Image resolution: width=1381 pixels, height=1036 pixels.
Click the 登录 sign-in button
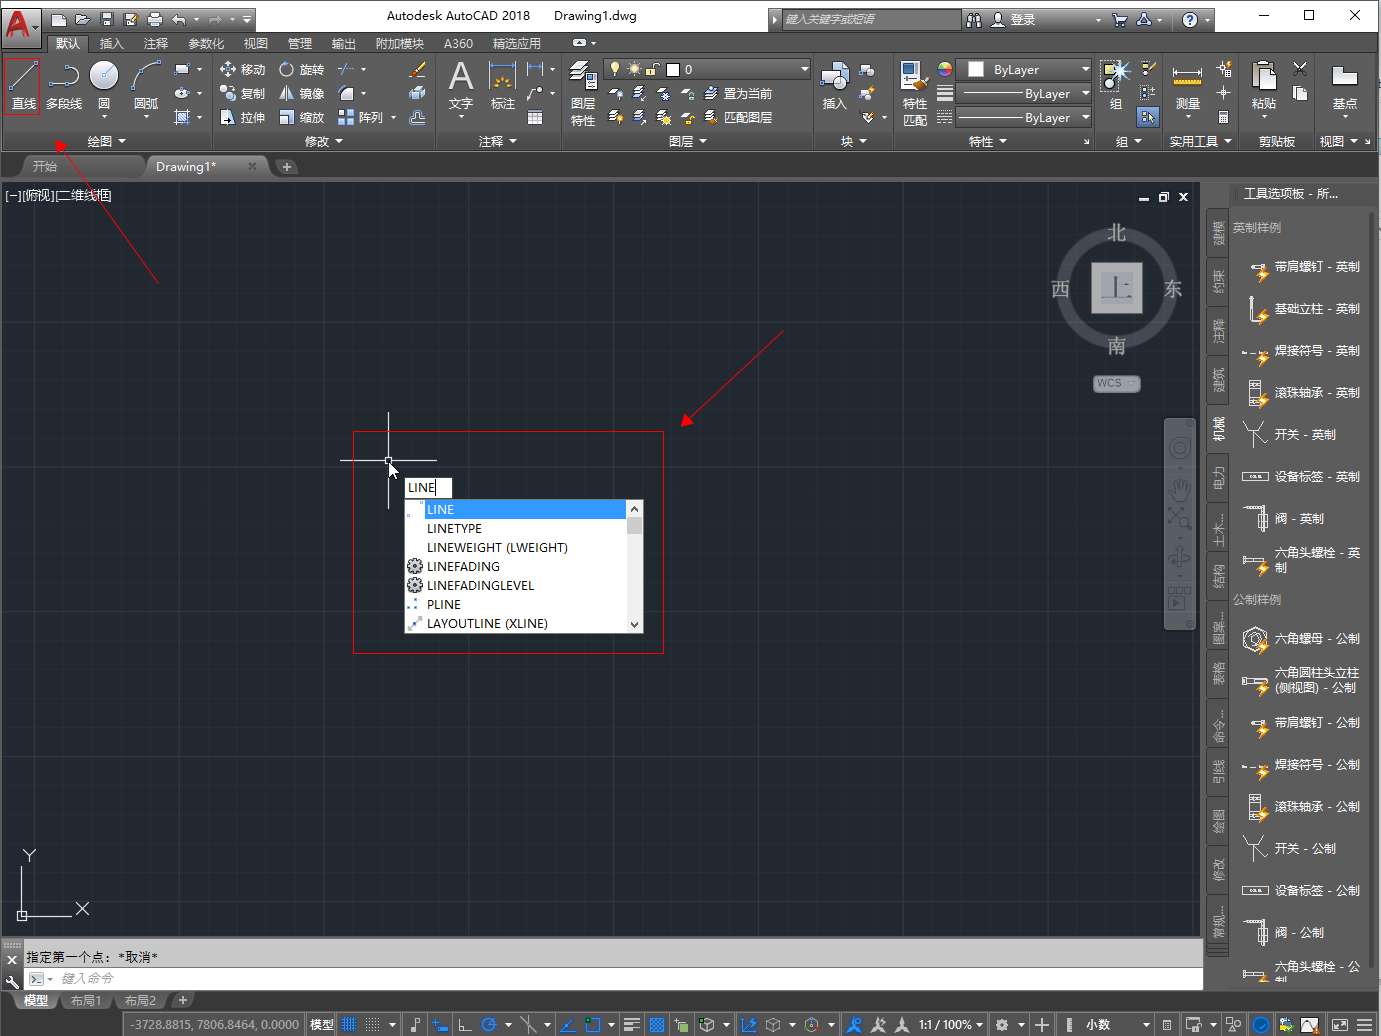pyautogui.click(x=1022, y=19)
